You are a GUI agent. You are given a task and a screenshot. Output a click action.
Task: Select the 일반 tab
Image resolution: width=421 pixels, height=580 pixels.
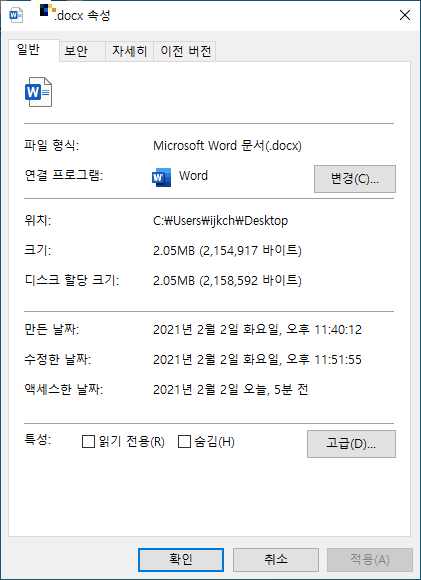34,50
